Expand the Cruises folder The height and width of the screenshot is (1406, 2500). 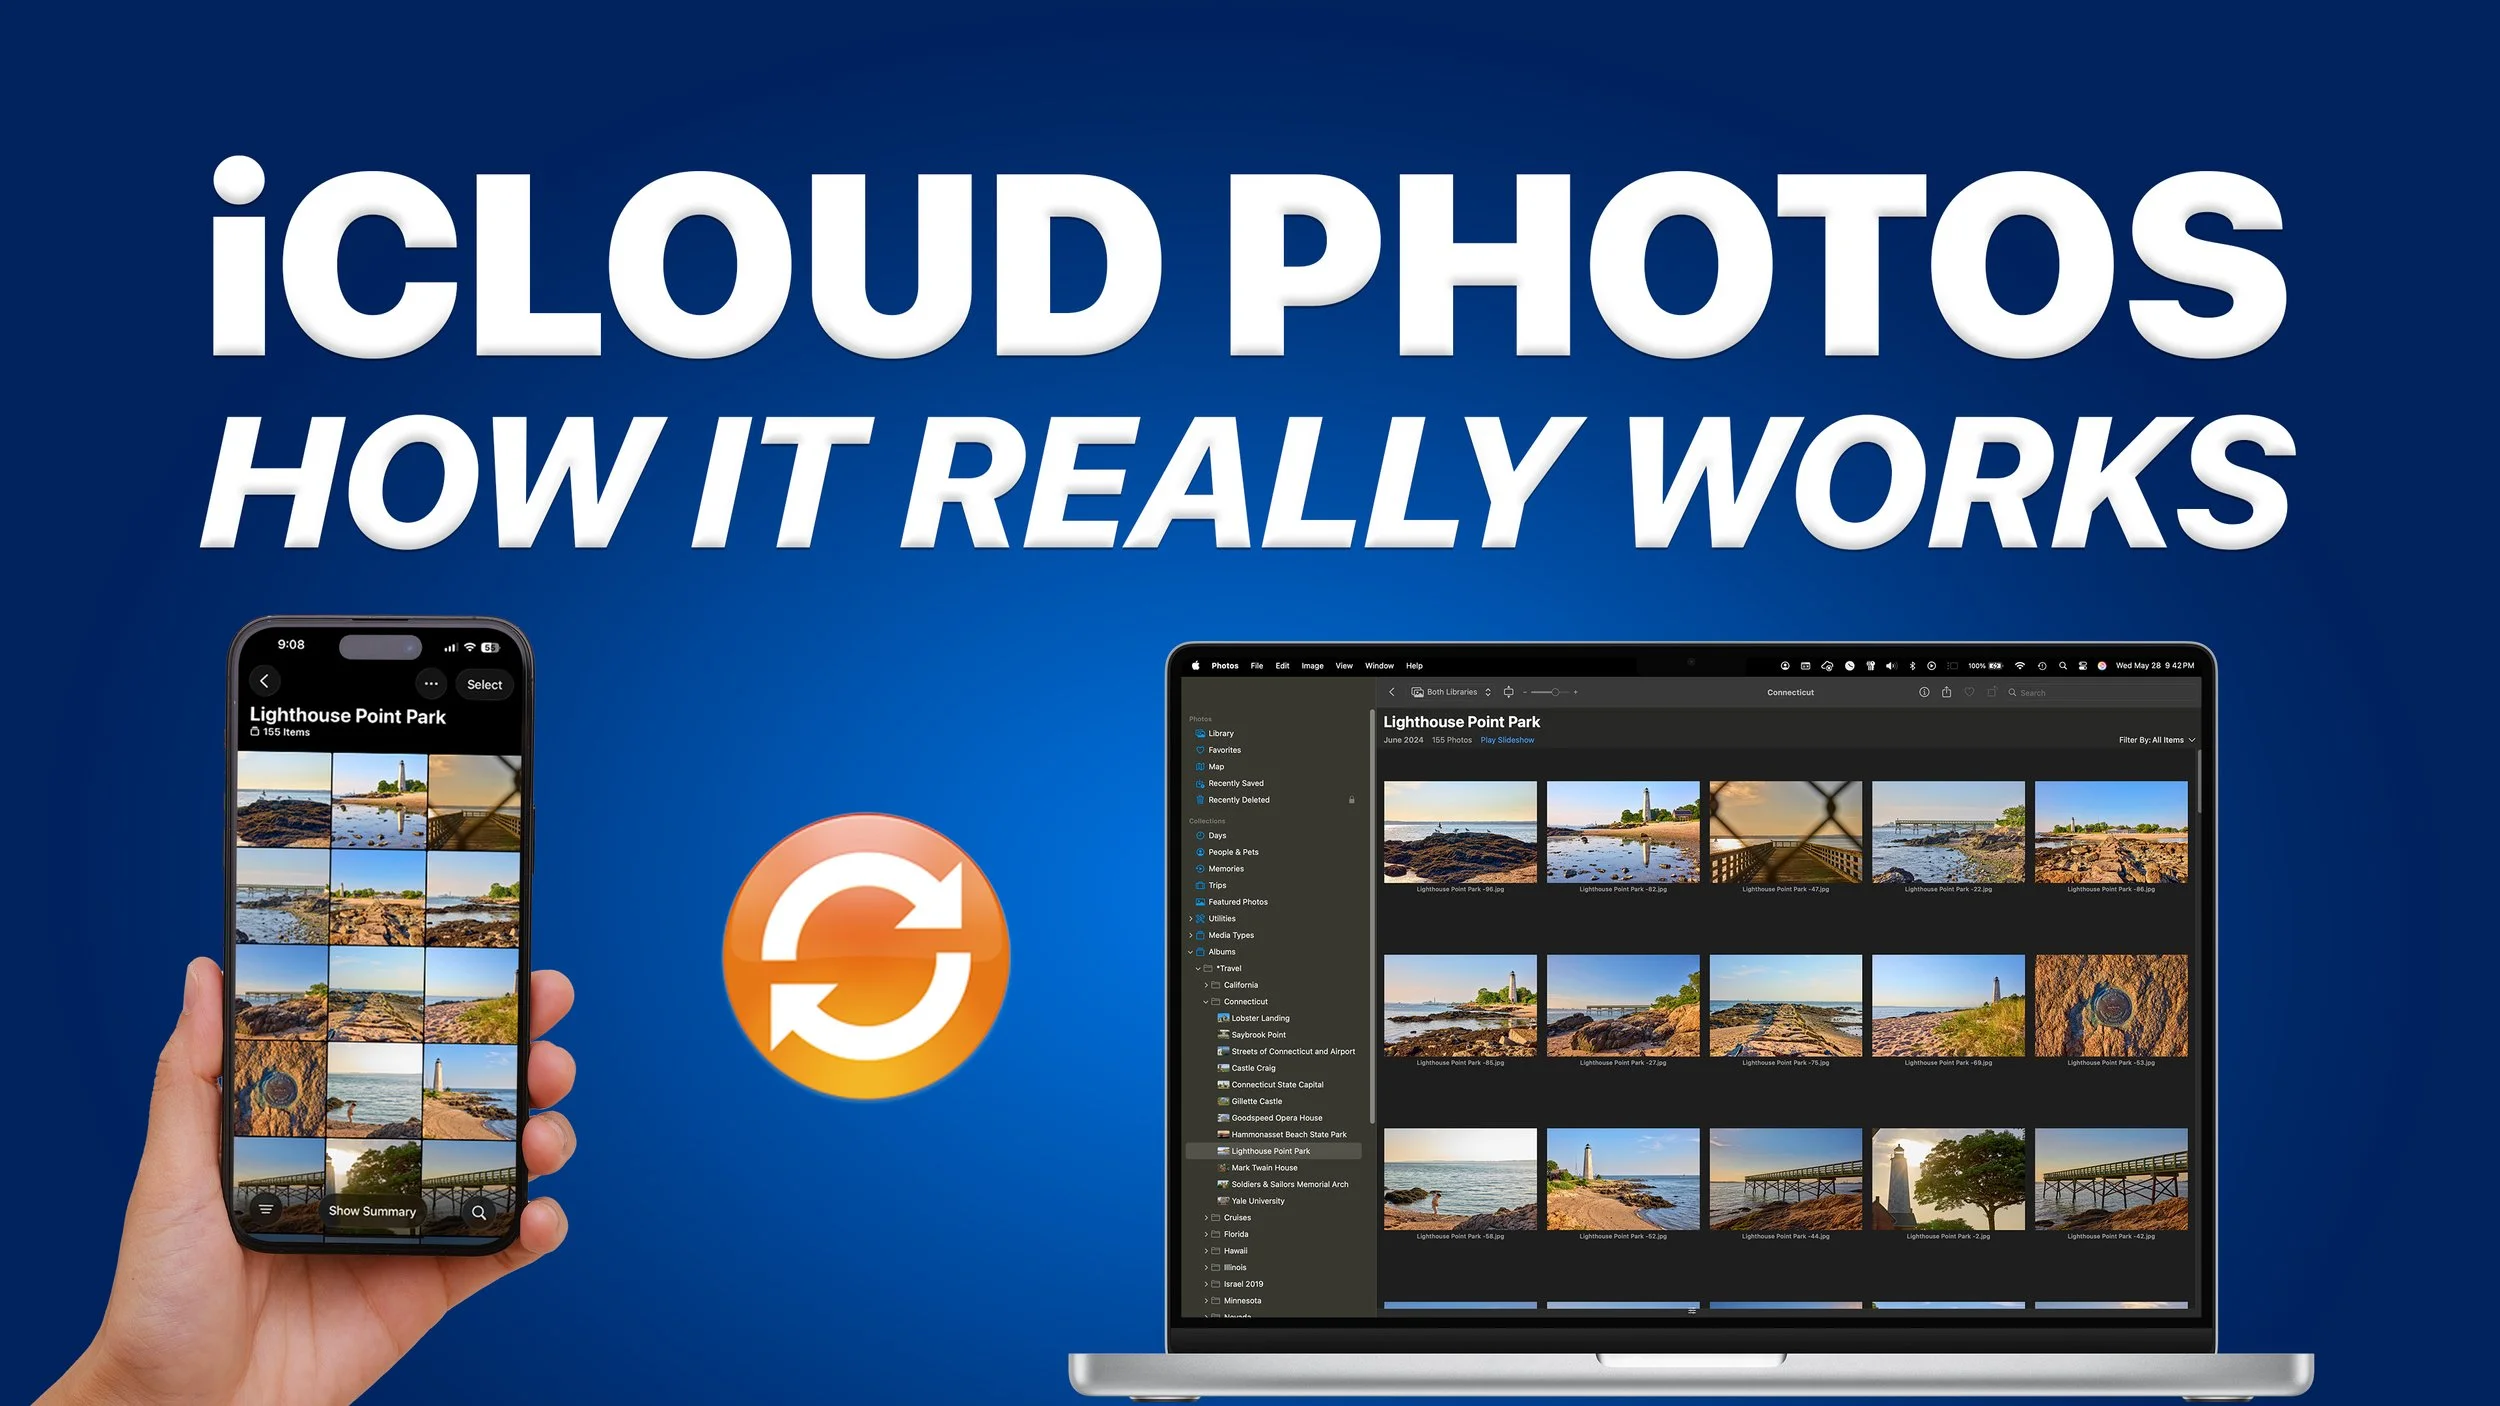pos(1206,1218)
